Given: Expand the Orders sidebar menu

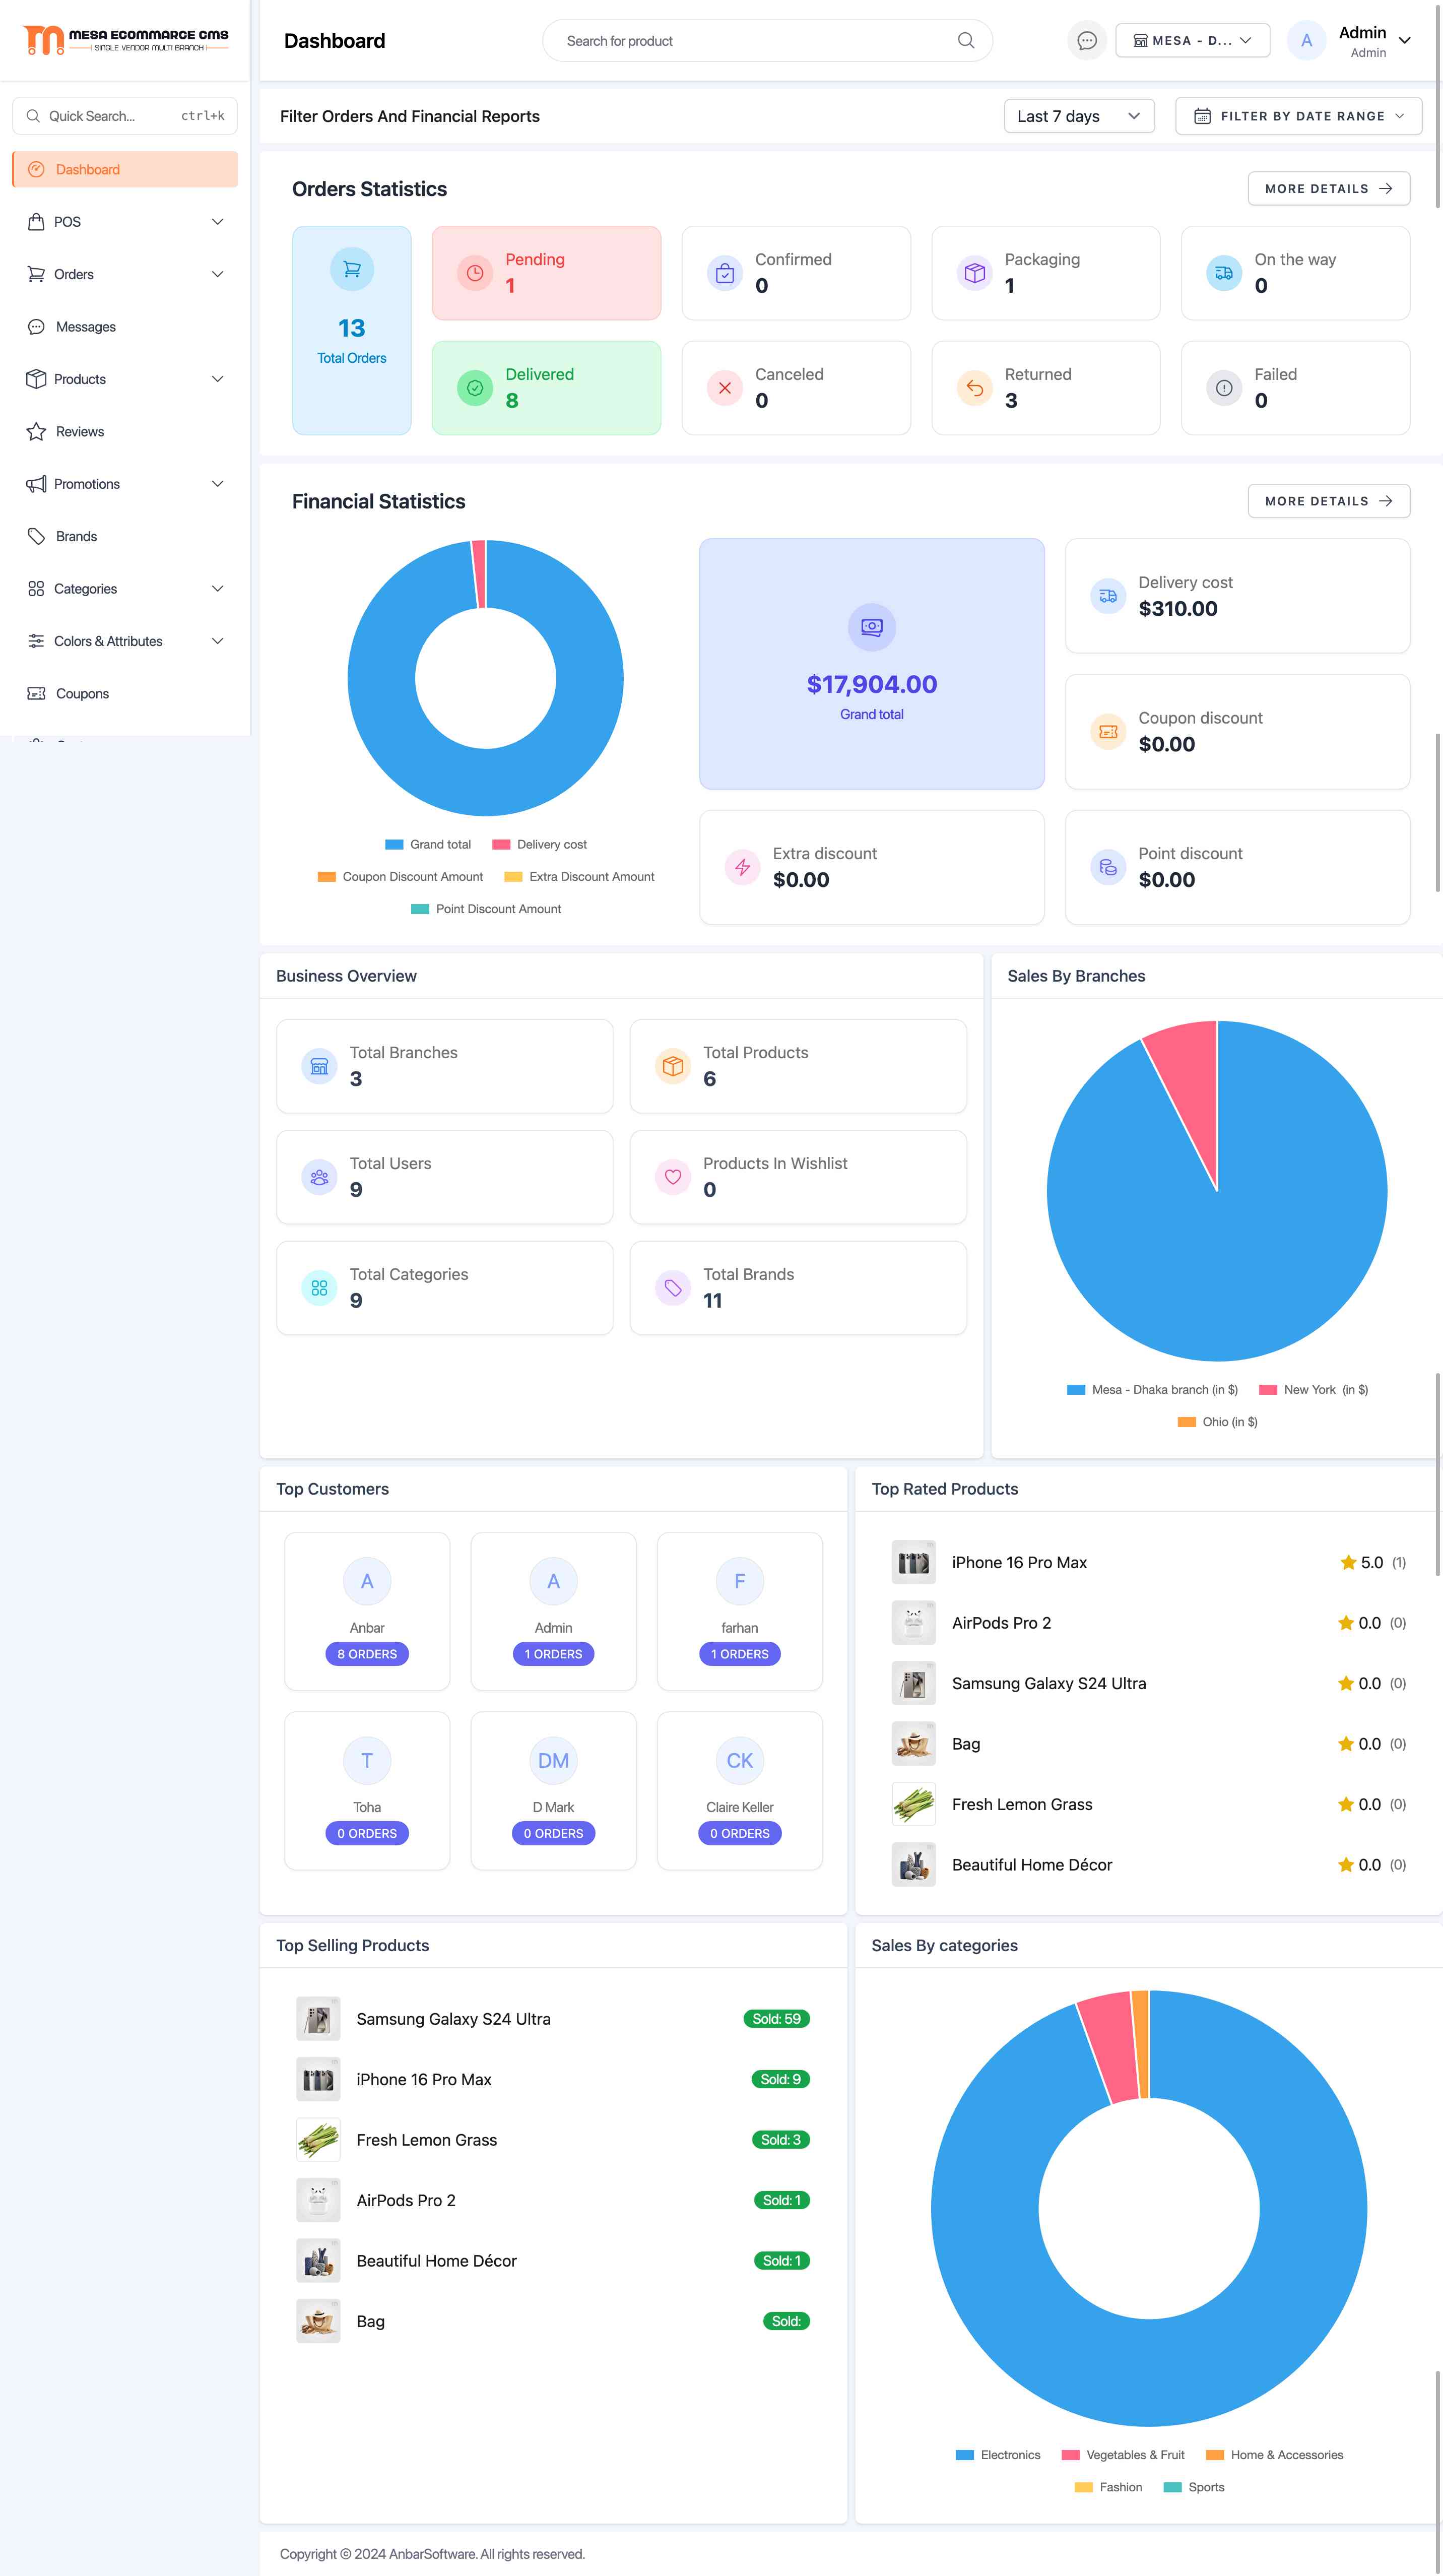Looking at the screenshot, I should [x=125, y=274].
